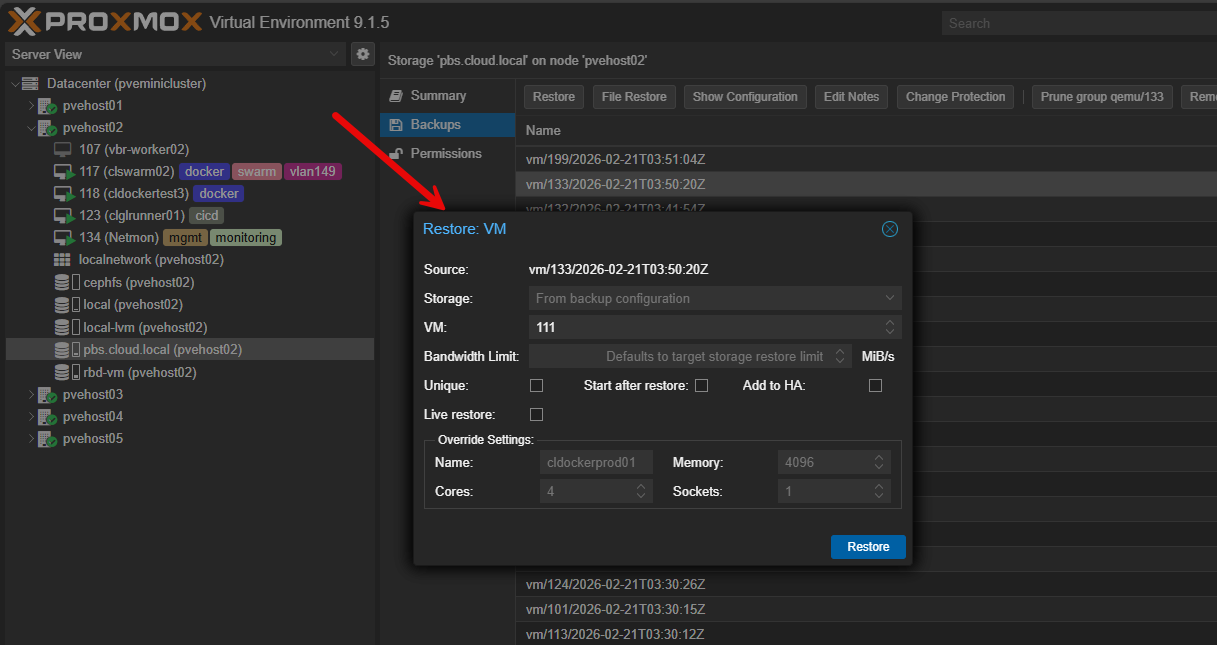
Task: Click the VM 123 clglrunner01 icon
Action: pos(64,216)
